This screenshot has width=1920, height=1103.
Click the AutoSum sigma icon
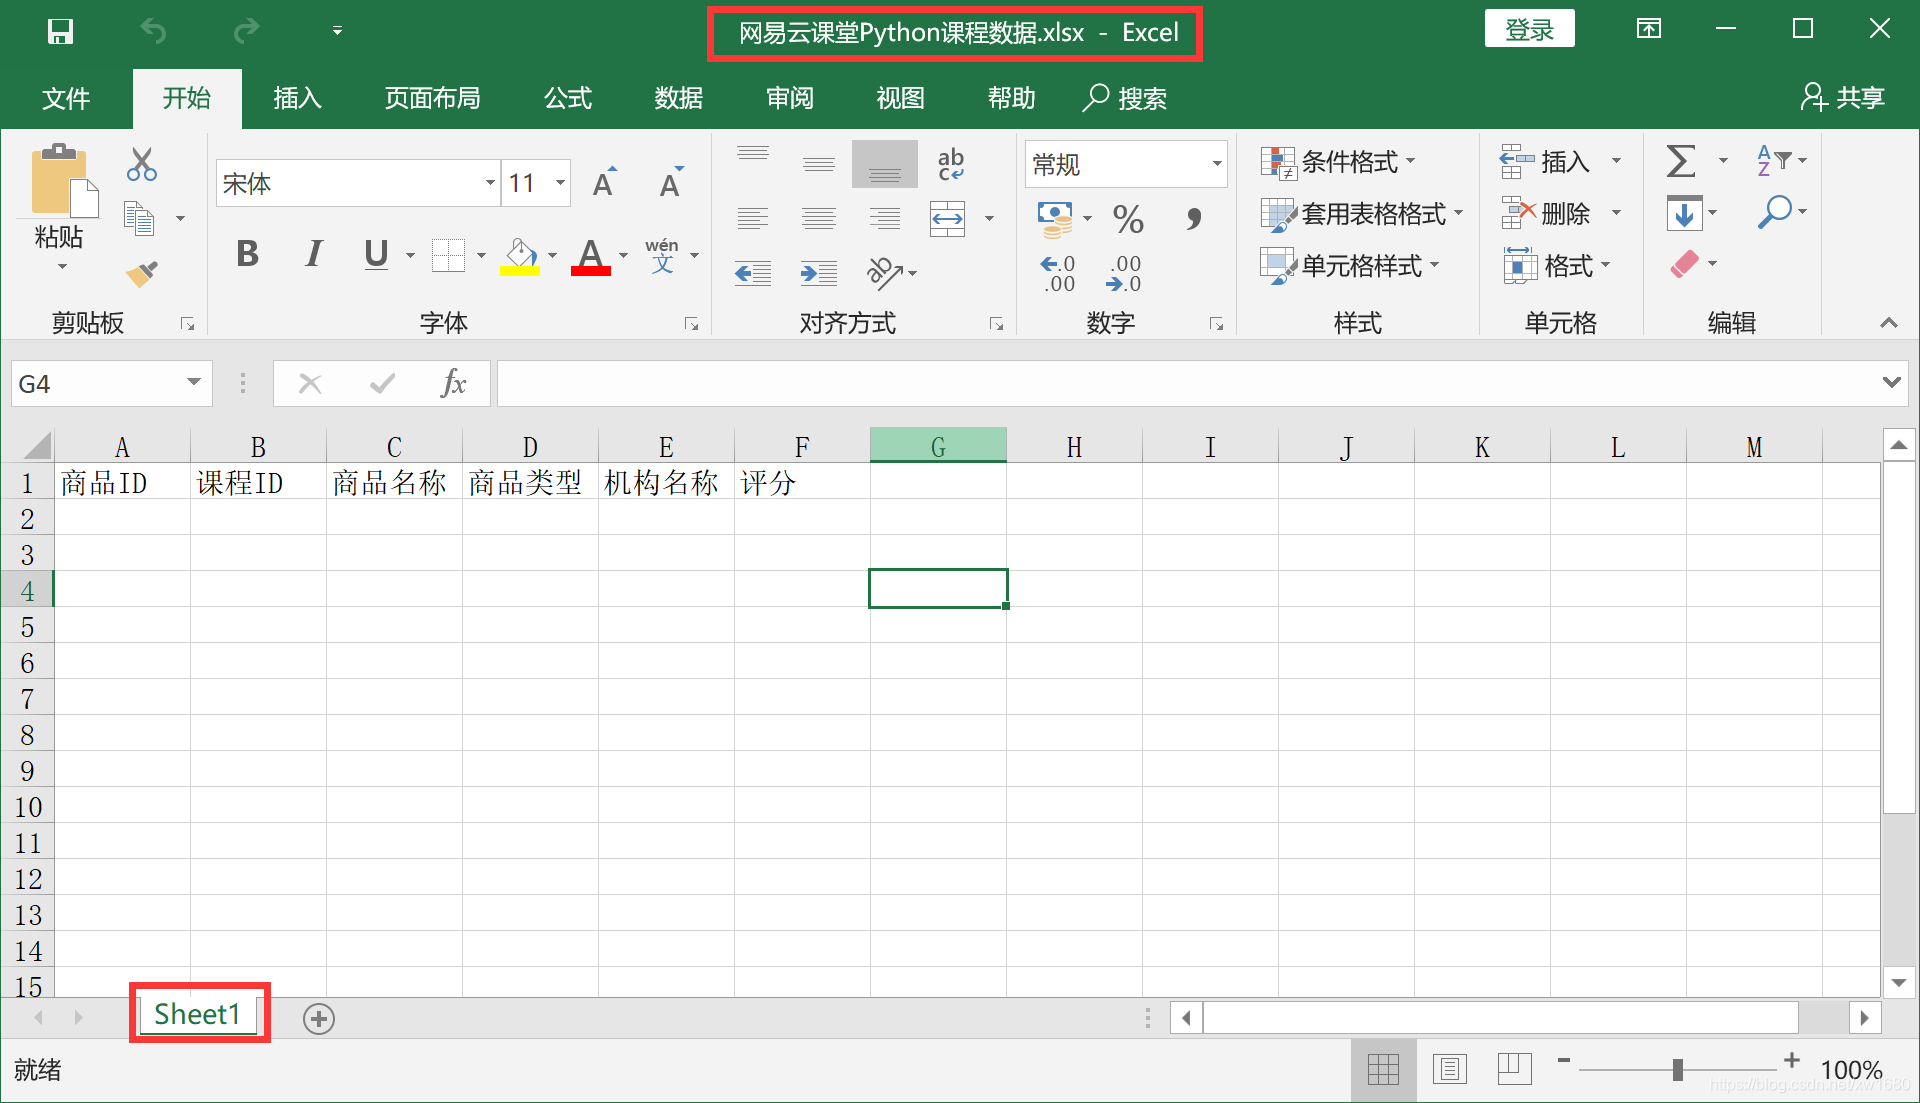(x=1681, y=160)
